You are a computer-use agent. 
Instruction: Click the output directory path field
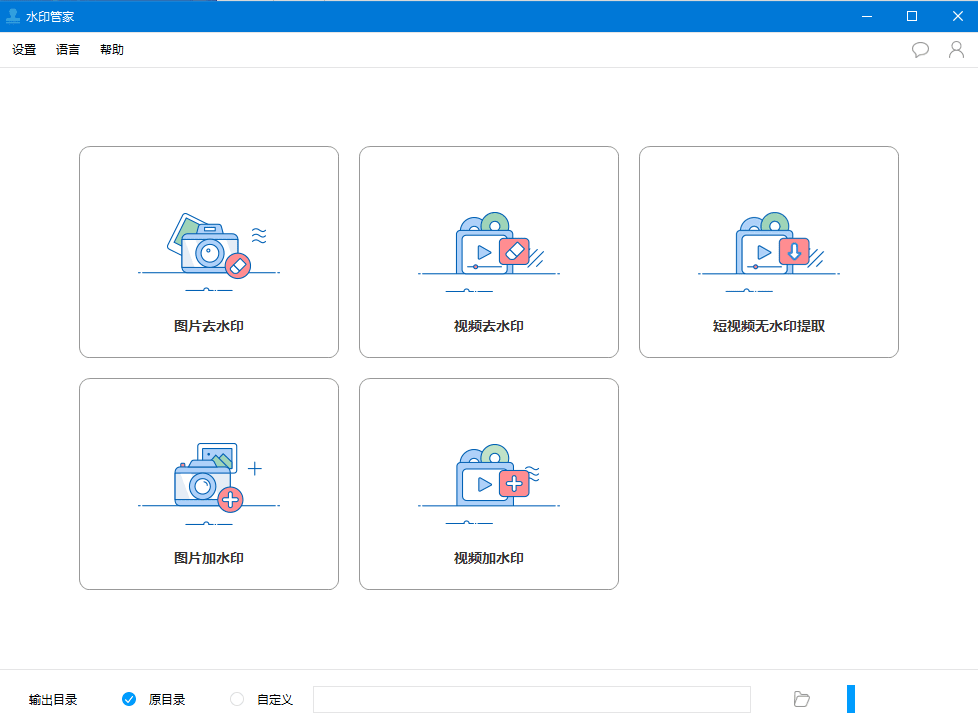(x=532, y=699)
